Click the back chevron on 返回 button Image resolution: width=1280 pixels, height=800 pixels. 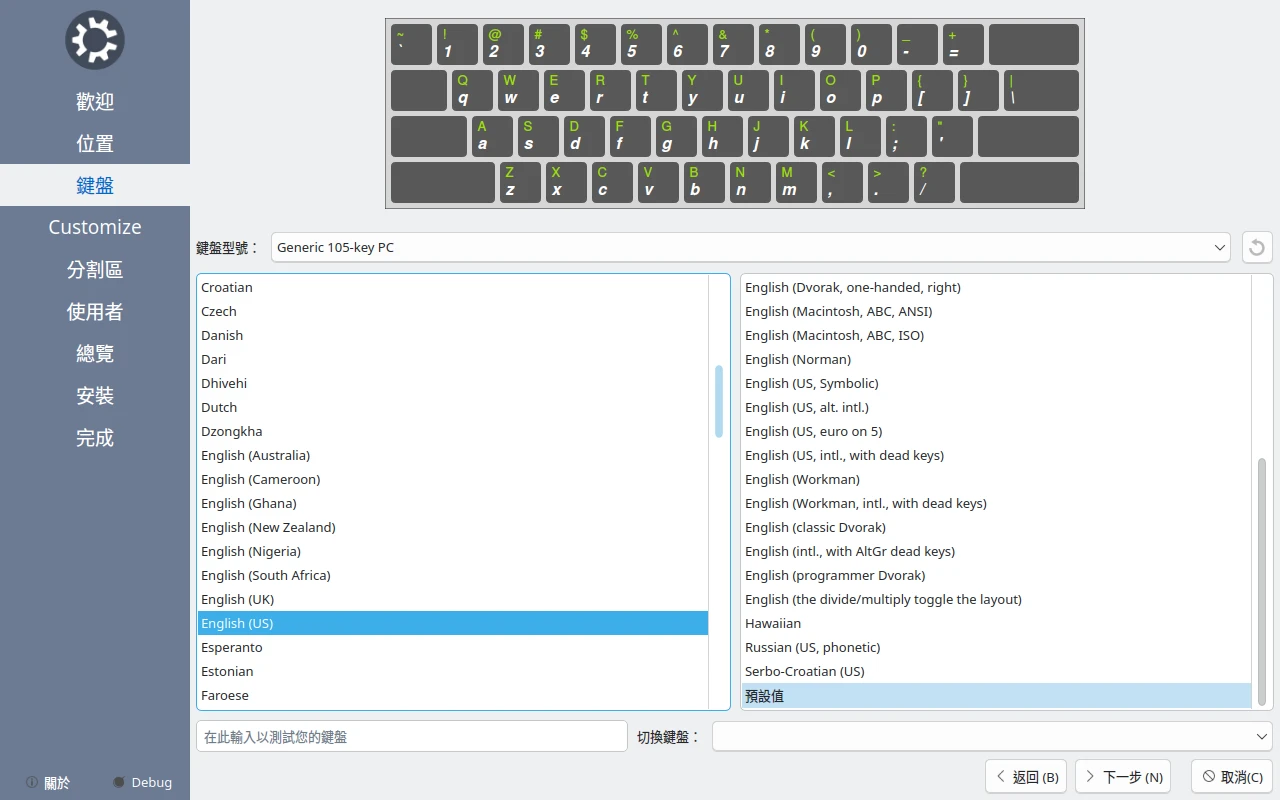(x=1001, y=776)
